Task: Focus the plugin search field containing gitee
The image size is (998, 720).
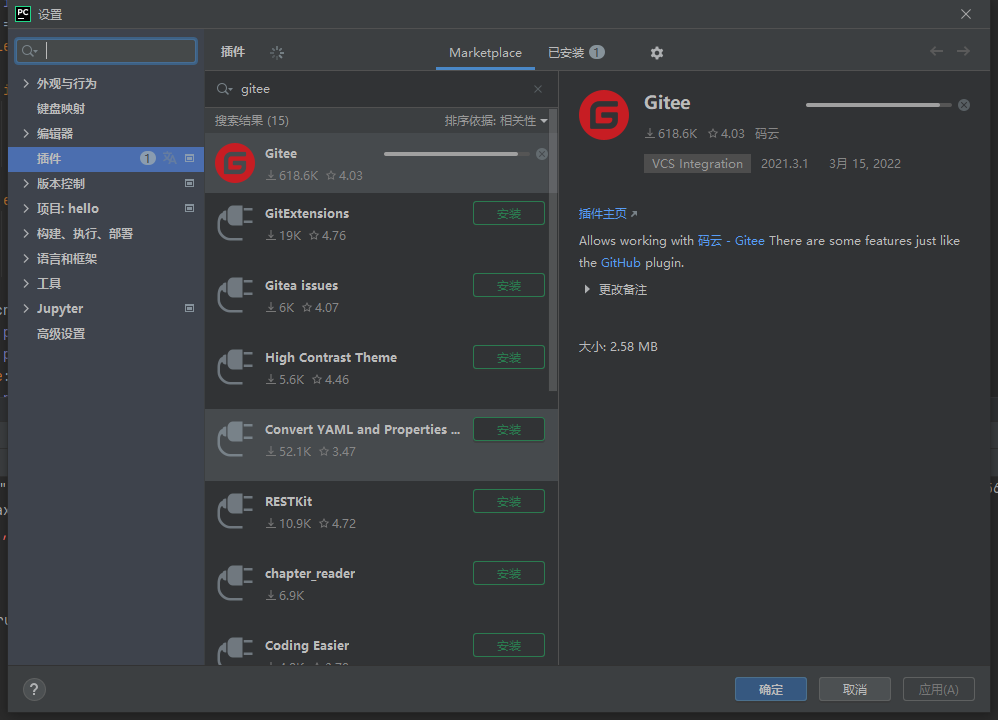Action: point(381,89)
